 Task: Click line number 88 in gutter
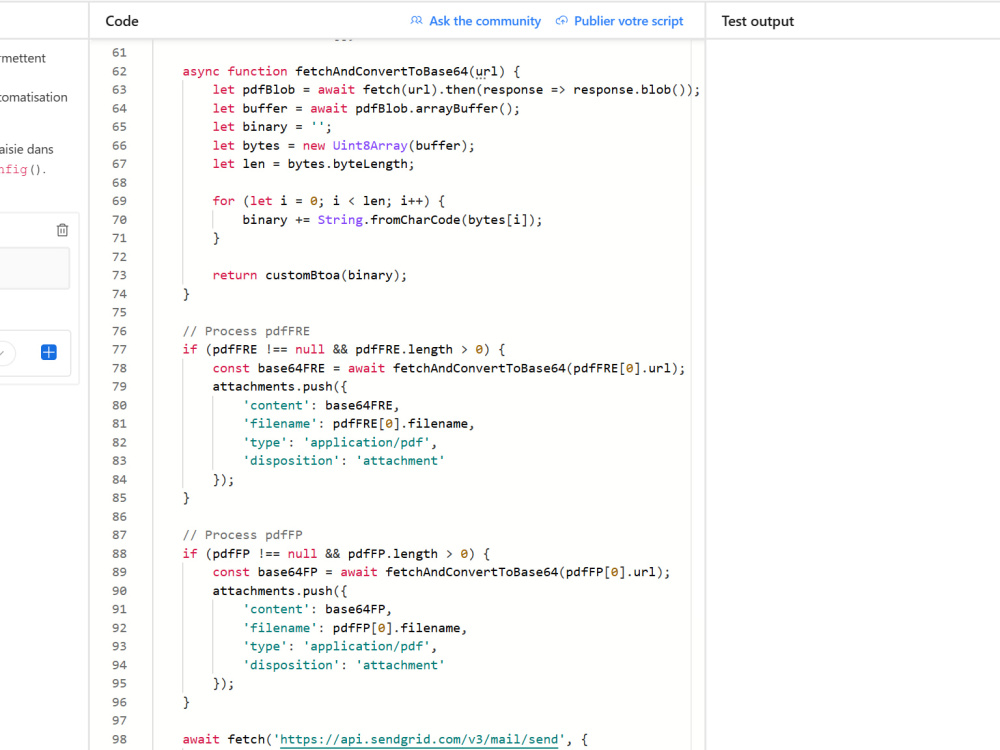[x=119, y=554]
